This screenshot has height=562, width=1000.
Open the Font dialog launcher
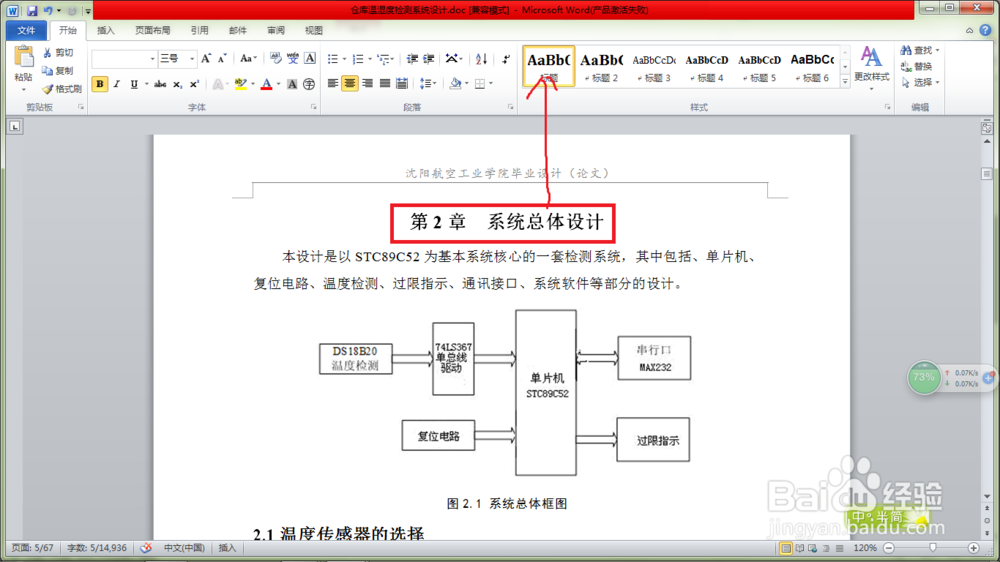coord(314,107)
